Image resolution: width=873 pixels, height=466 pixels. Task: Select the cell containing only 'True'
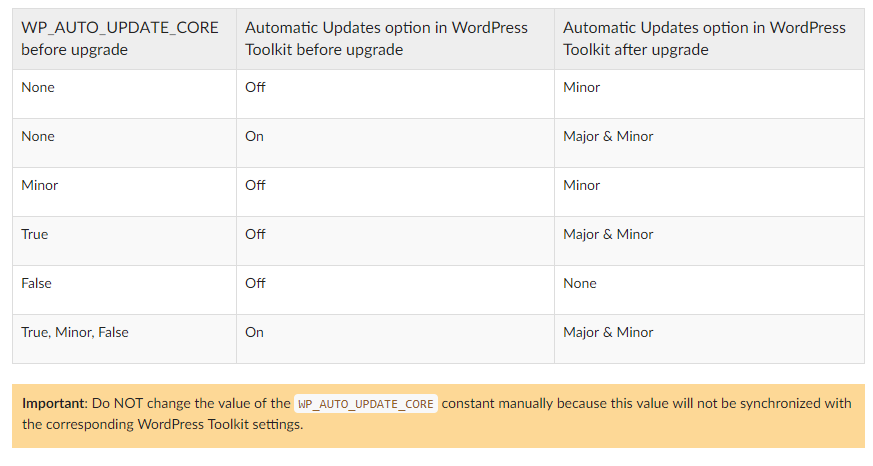coord(35,234)
